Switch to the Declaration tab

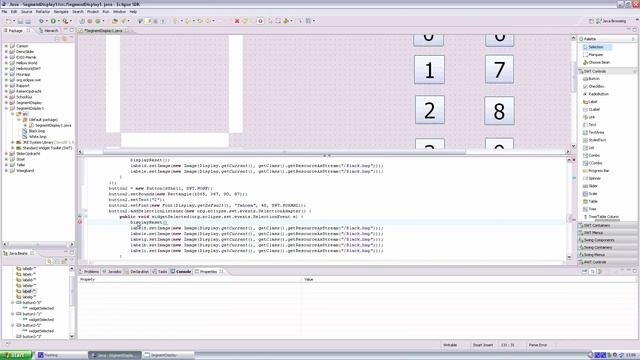[137, 271]
